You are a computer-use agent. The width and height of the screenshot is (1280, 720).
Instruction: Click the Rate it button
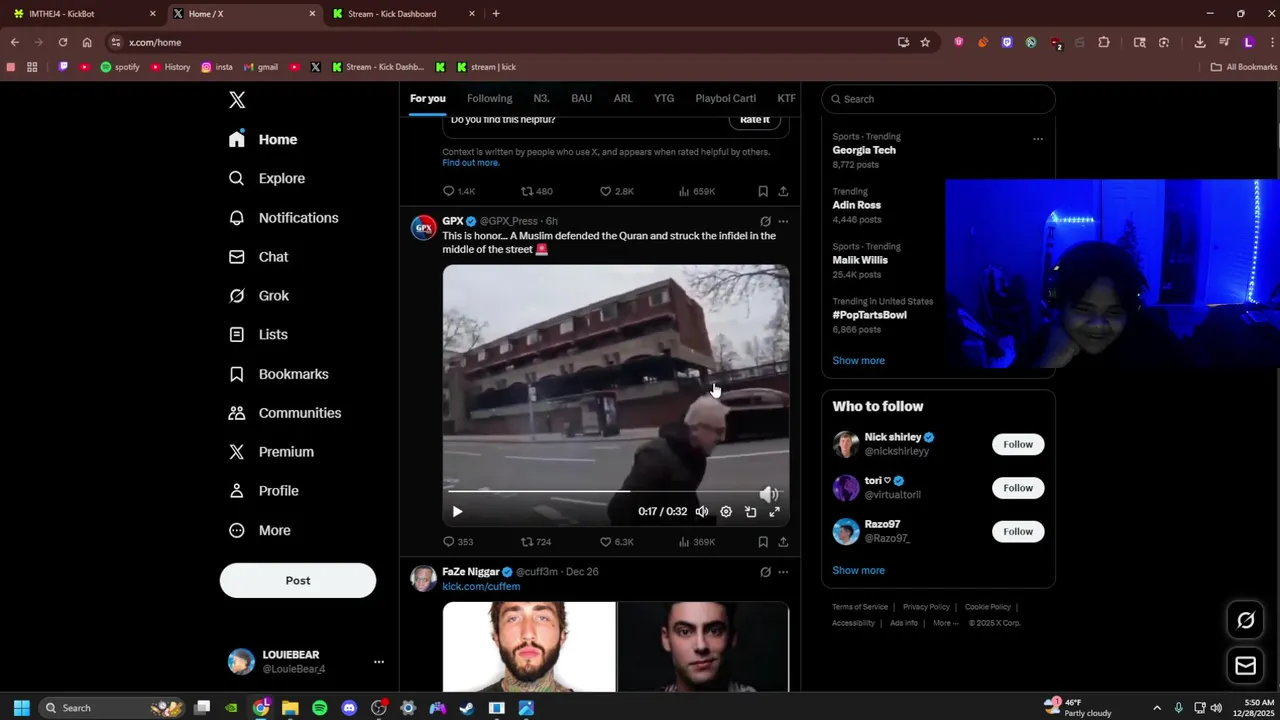(755, 120)
